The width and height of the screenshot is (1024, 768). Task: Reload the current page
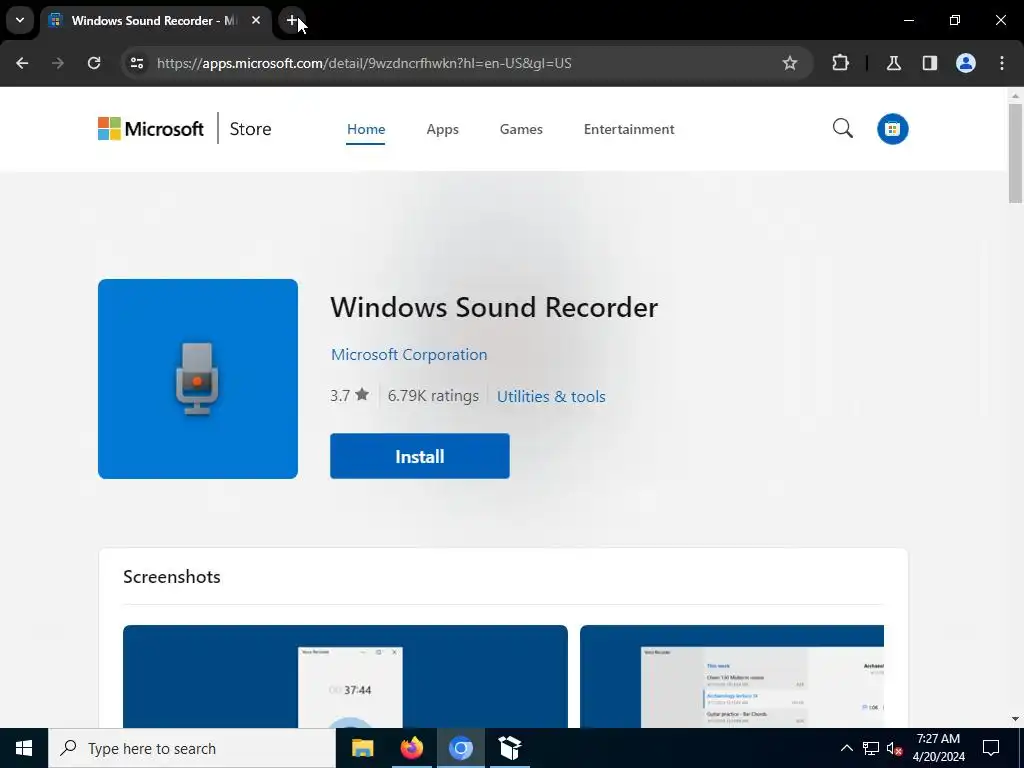click(94, 63)
